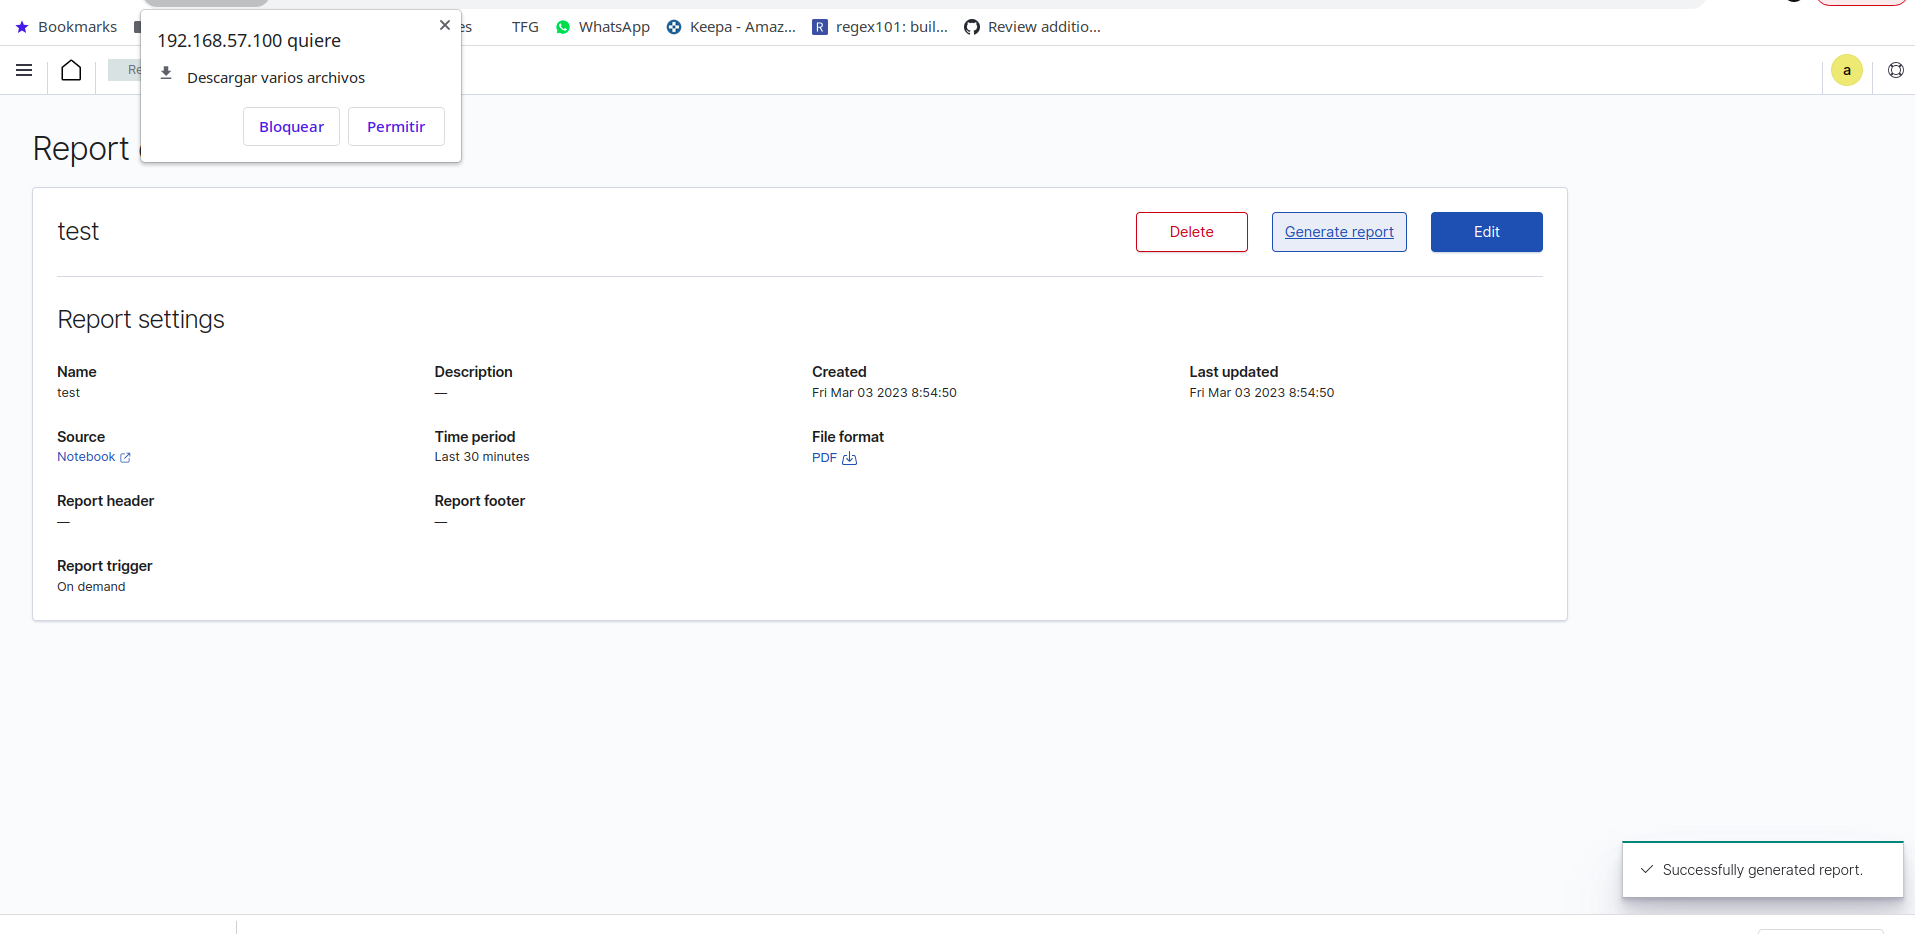The width and height of the screenshot is (1915, 934).
Task: Block the download request with Bloquear
Action: (x=290, y=126)
